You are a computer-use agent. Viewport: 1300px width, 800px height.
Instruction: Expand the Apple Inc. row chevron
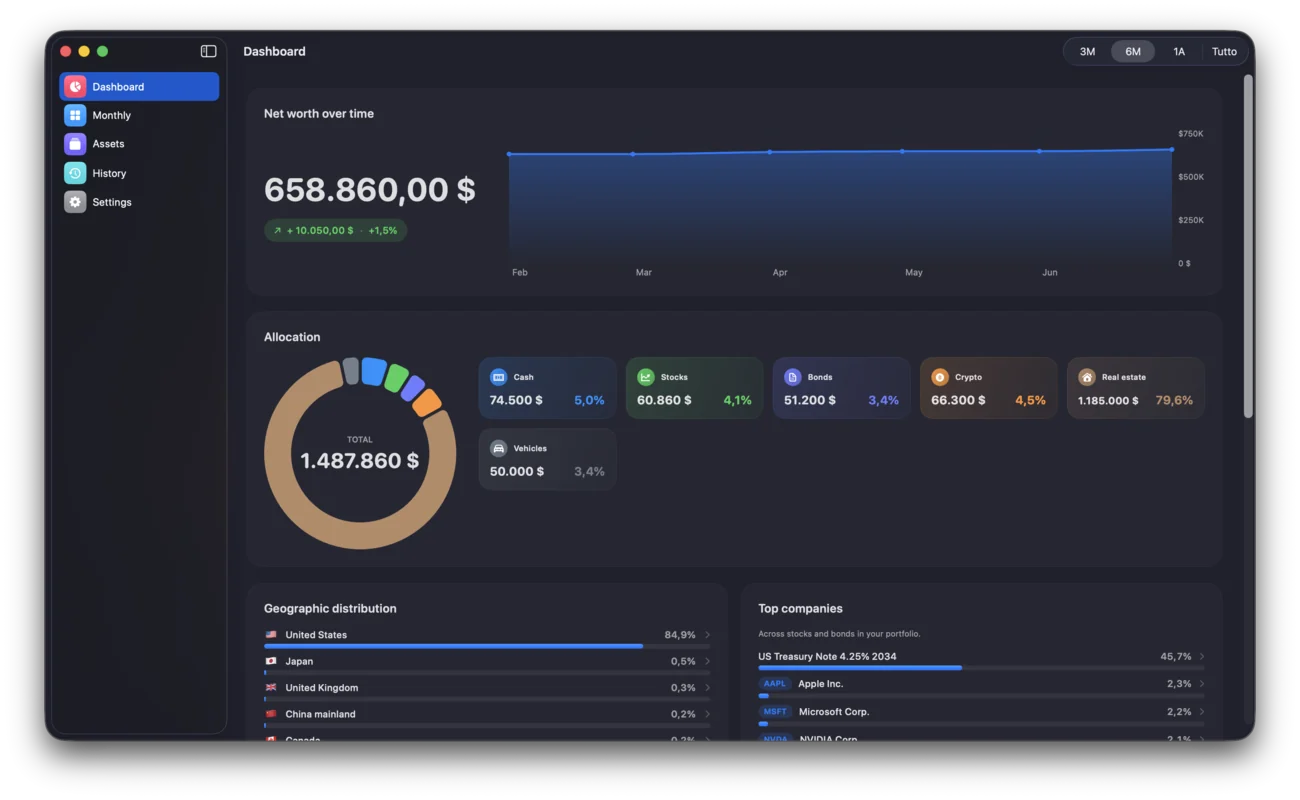pyautogui.click(x=1201, y=684)
